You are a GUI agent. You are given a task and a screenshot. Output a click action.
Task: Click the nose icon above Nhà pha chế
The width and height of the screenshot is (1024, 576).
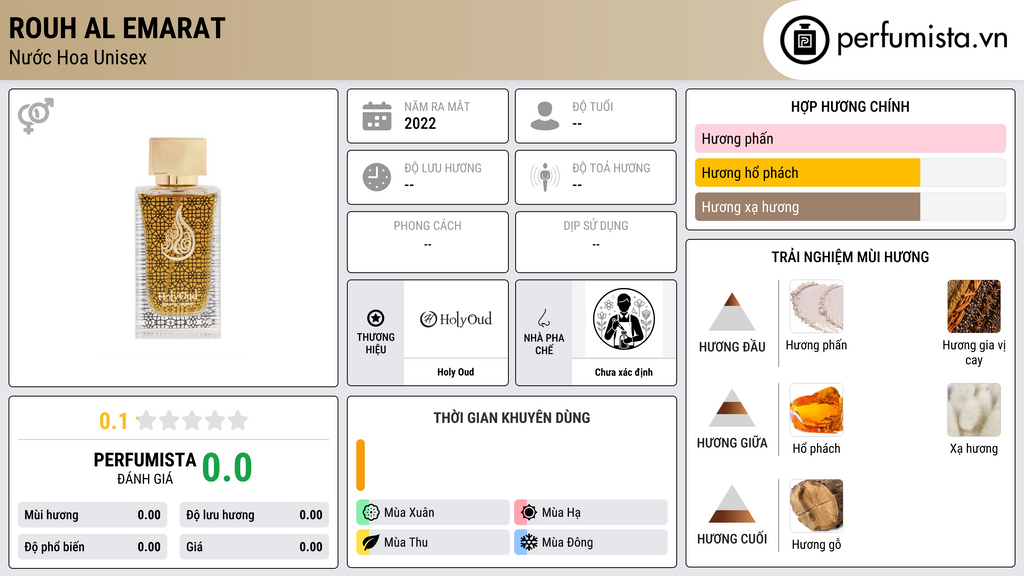point(543,318)
